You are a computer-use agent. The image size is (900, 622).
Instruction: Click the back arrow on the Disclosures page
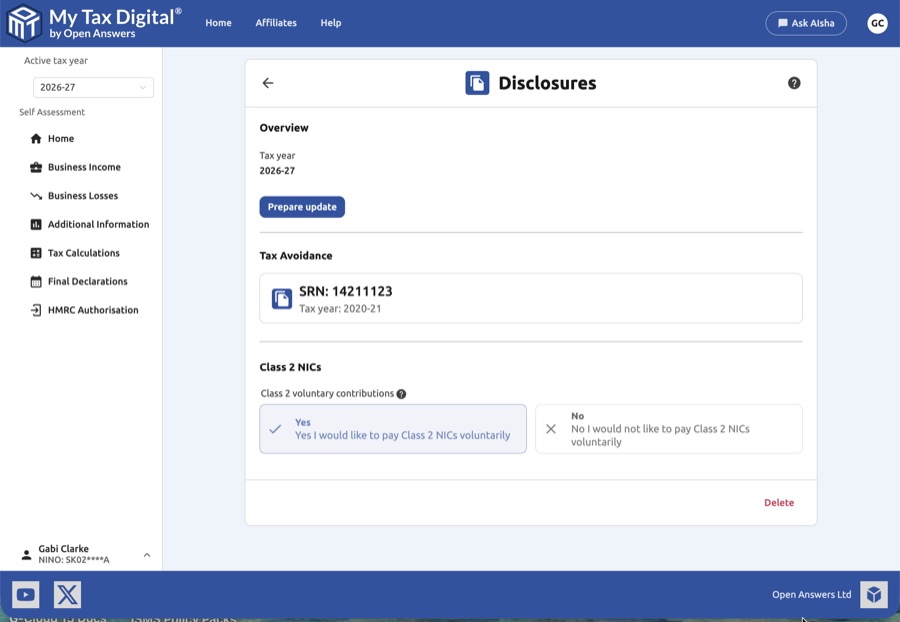[267, 83]
